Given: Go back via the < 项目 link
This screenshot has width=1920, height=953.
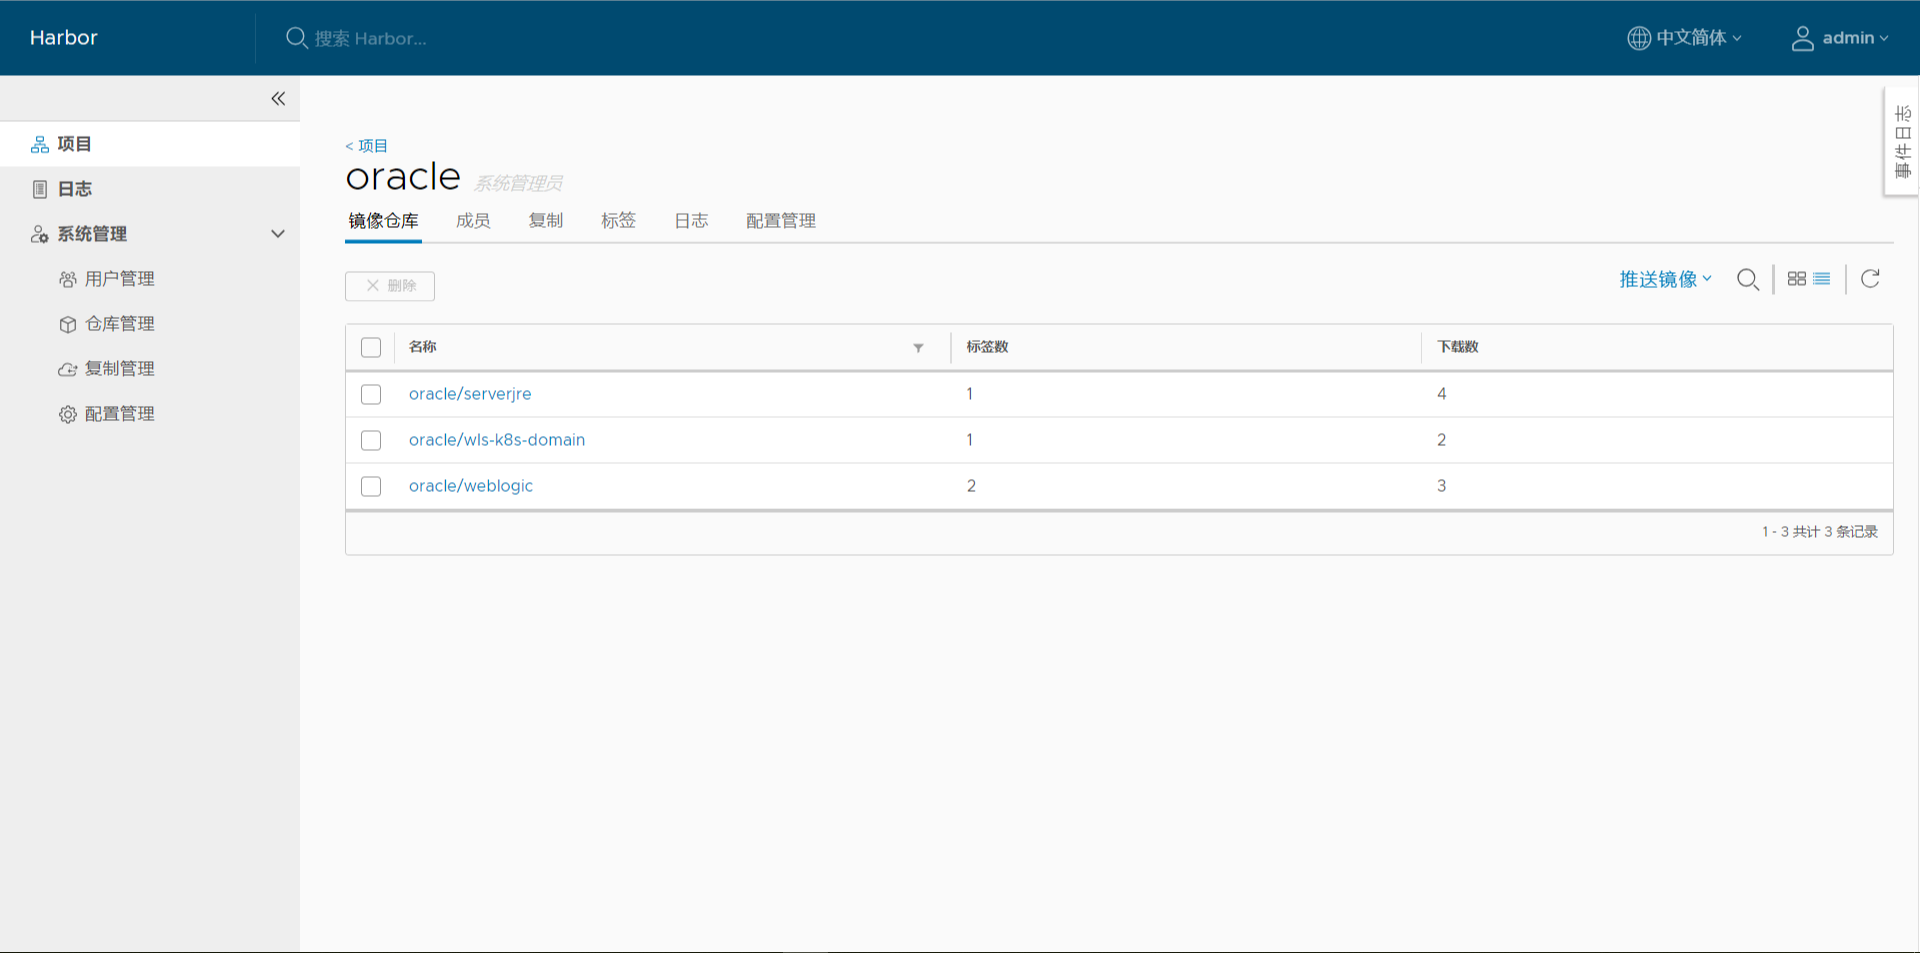Looking at the screenshot, I should point(366,146).
